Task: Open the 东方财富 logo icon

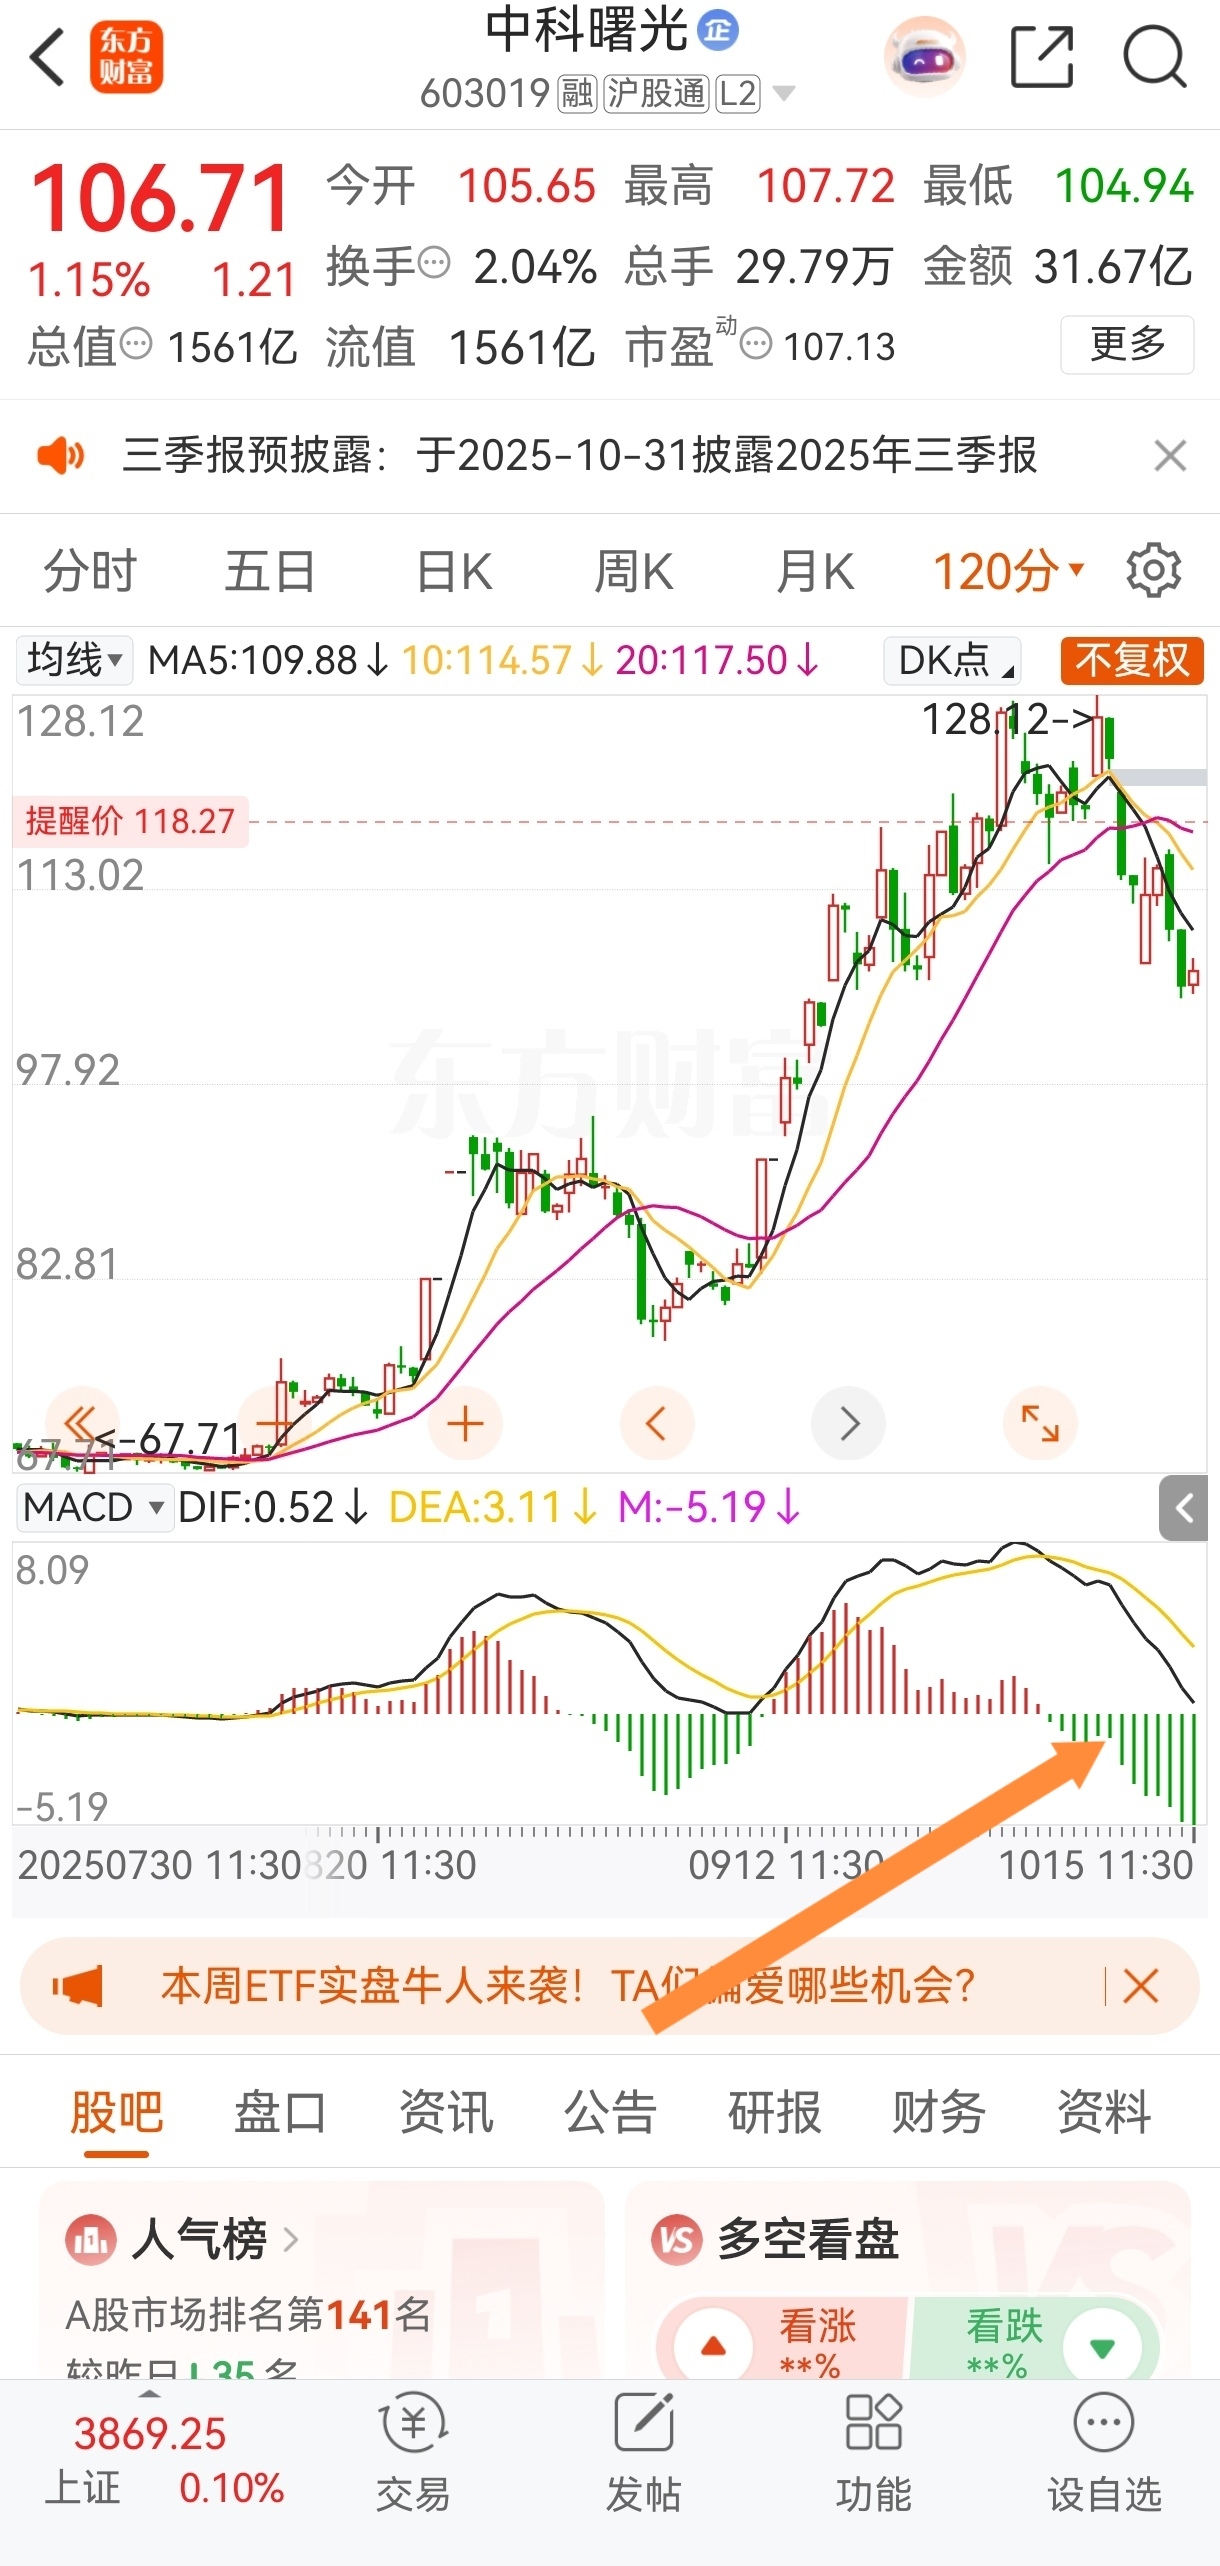Action: pyautogui.click(x=126, y=58)
